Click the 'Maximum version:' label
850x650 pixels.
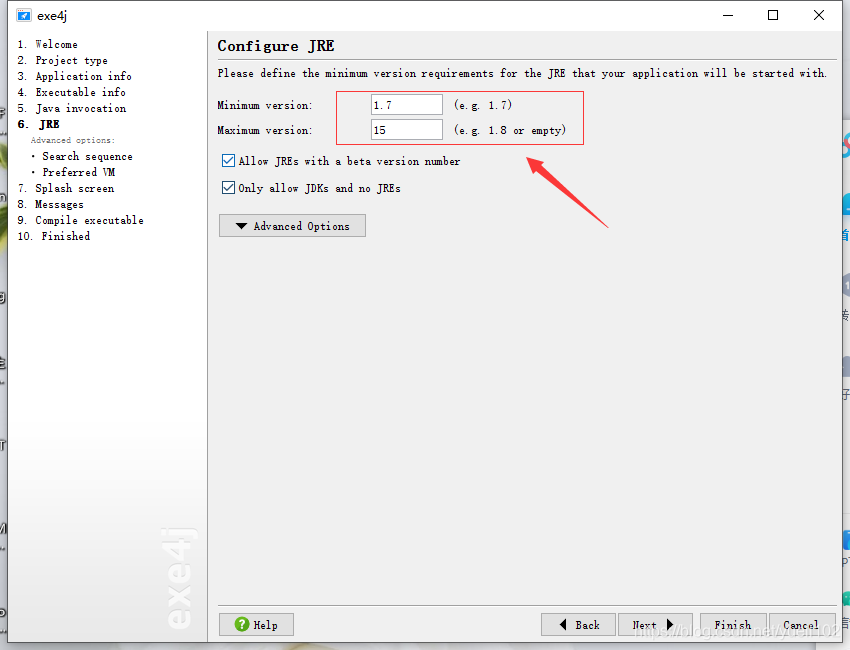pyautogui.click(x=265, y=130)
